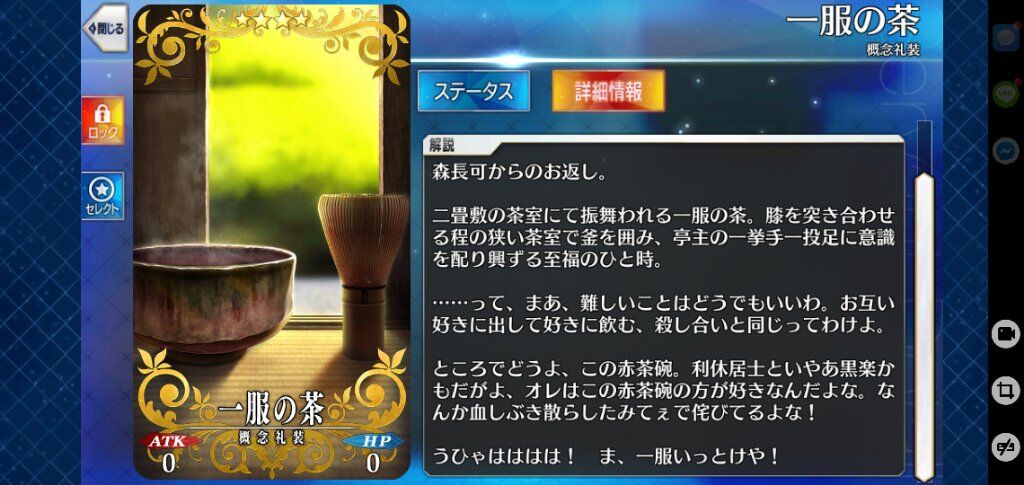
Task: Open the Messenger overlay icon
Action: (x=1006, y=150)
